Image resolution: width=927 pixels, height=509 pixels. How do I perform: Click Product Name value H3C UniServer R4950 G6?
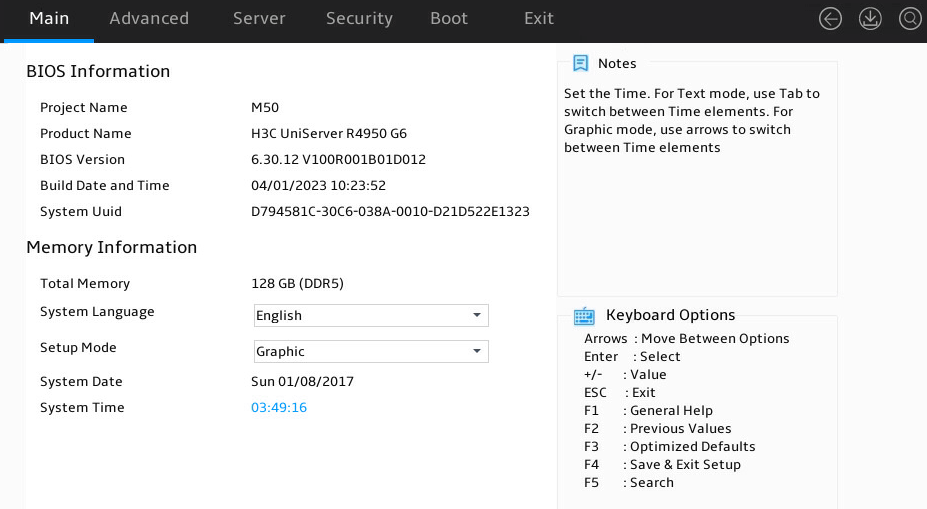[329, 134]
